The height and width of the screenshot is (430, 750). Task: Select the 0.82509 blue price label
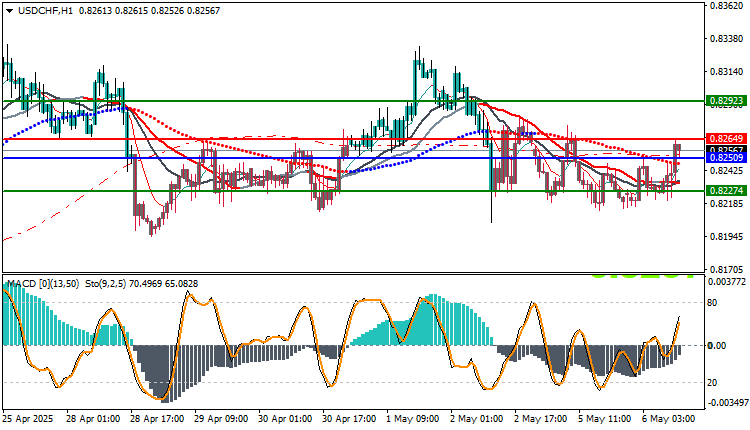pos(726,157)
